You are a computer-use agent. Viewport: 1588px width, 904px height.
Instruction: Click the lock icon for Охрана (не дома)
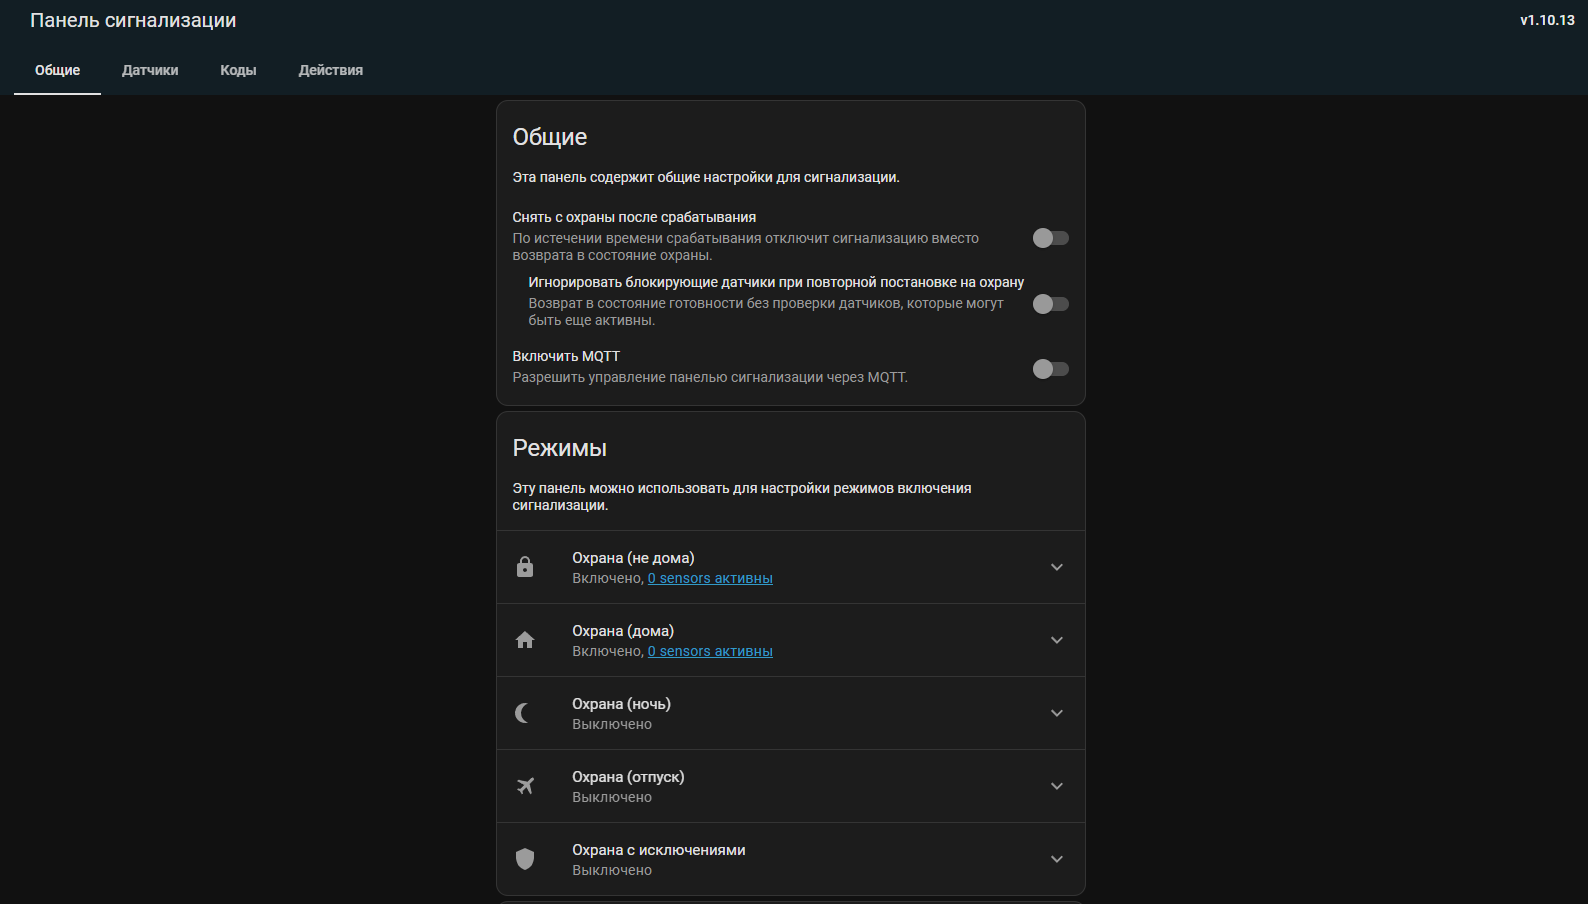click(x=525, y=567)
